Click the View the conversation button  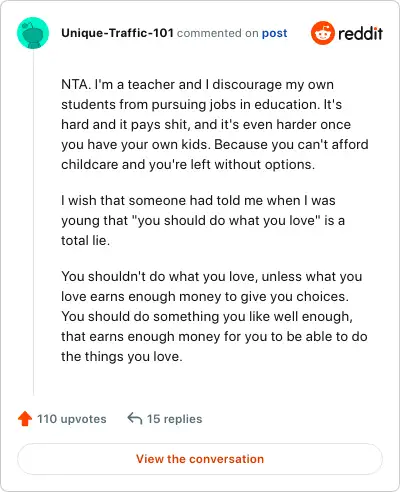[200, 459]
